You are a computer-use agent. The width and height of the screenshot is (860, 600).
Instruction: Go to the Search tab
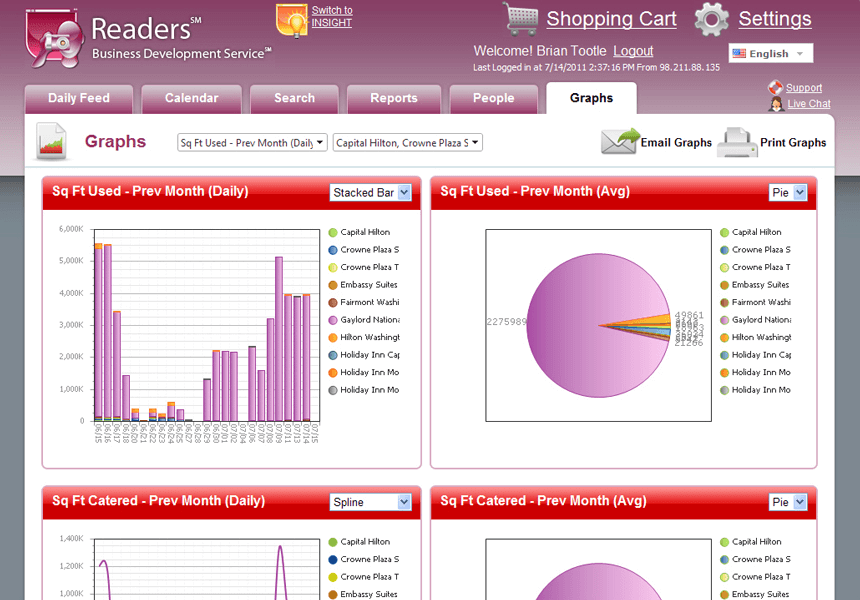pos(294,99)
